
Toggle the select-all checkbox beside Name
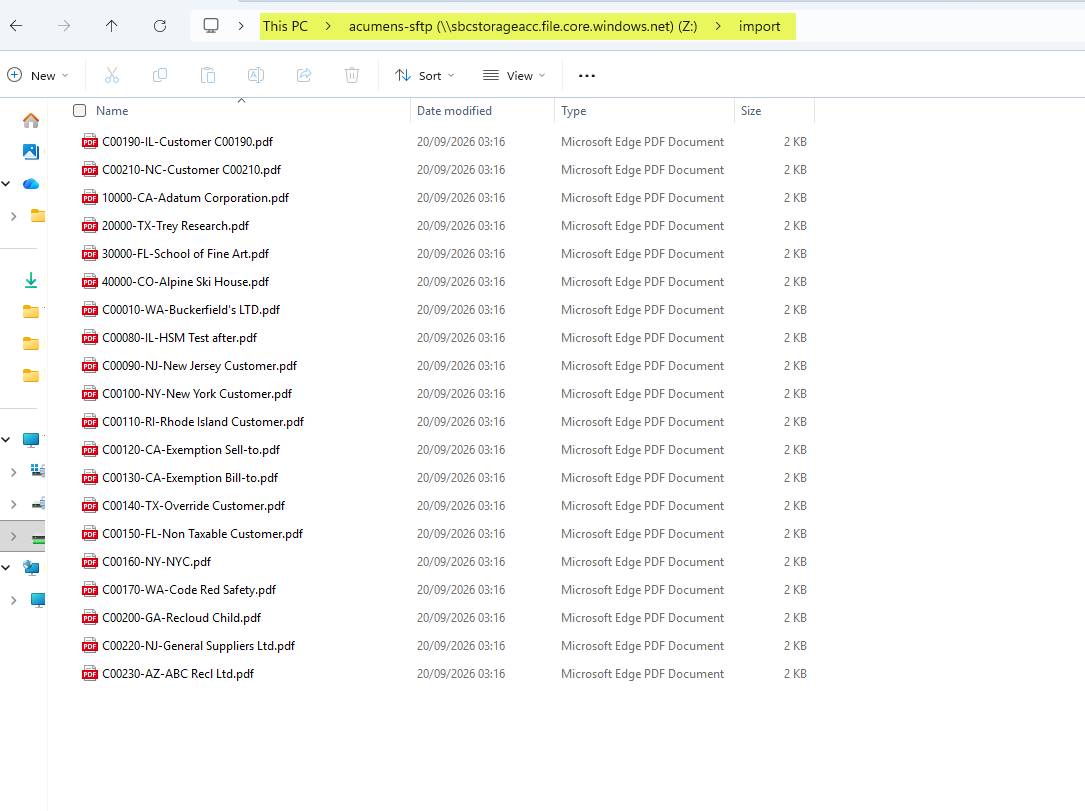click(80, 111)
